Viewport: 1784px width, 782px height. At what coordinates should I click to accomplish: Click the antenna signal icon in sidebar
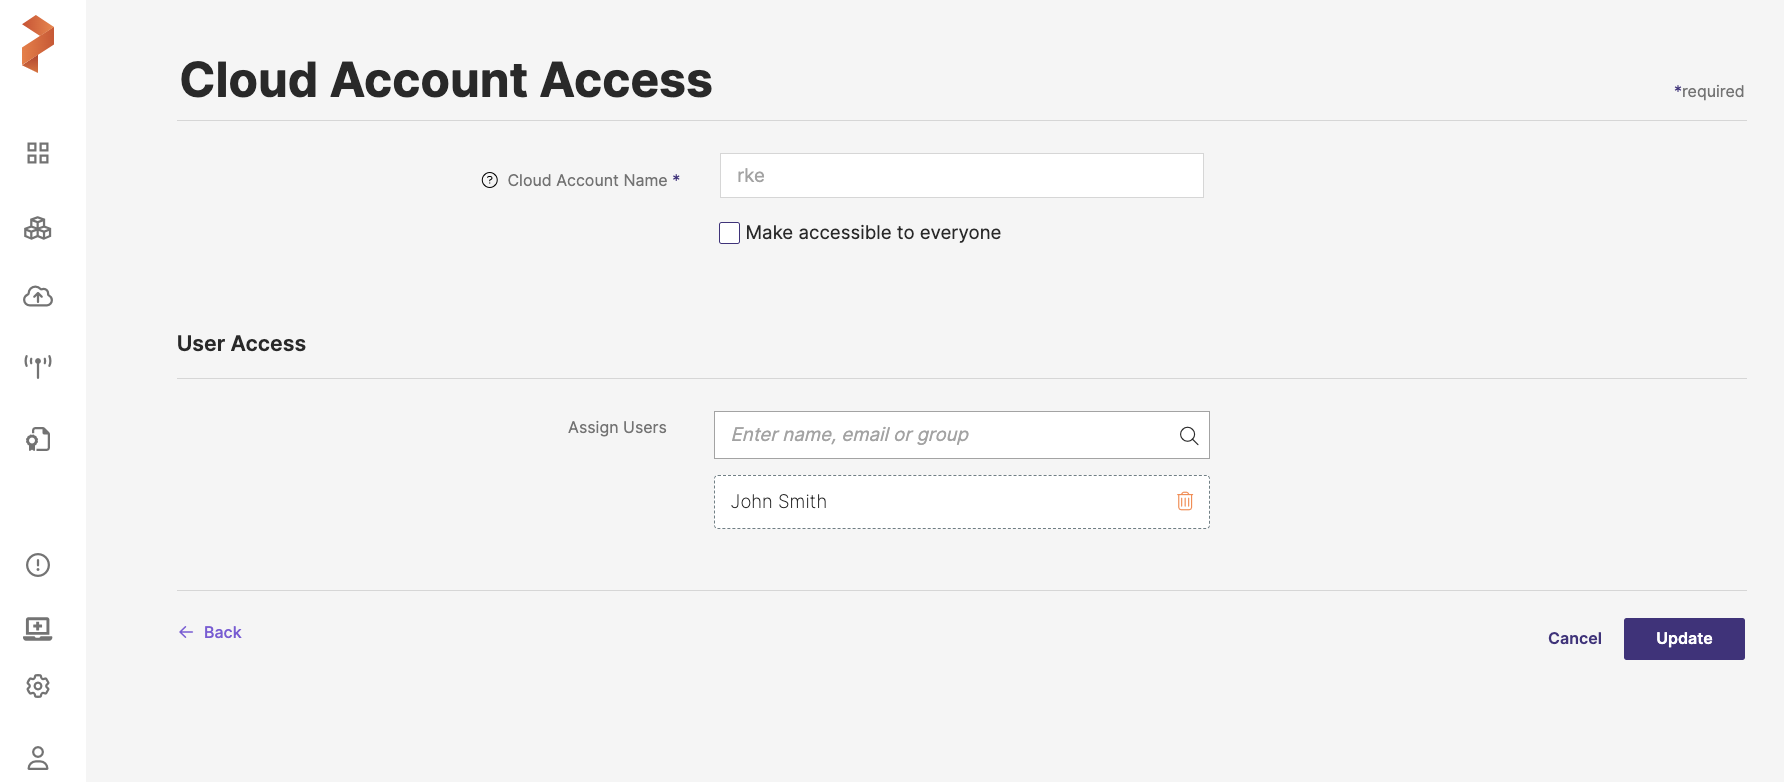point(38,366)
